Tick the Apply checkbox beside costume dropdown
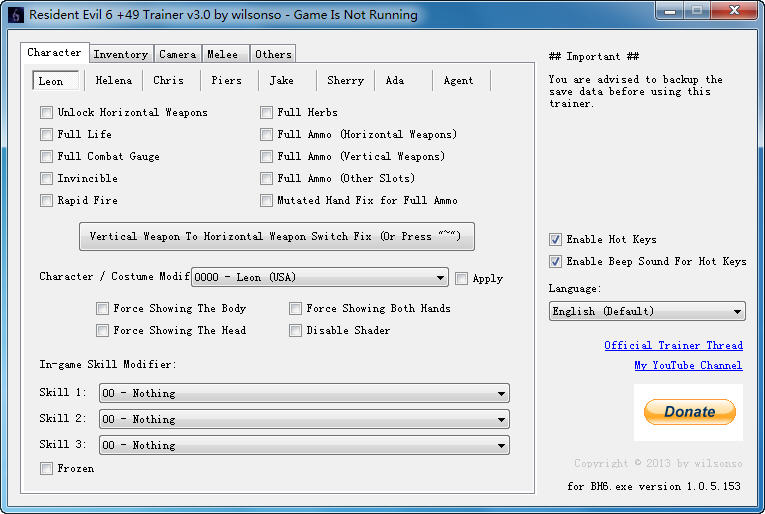Image resolution: width=765 pixels, height=514 pixels. 461,278
